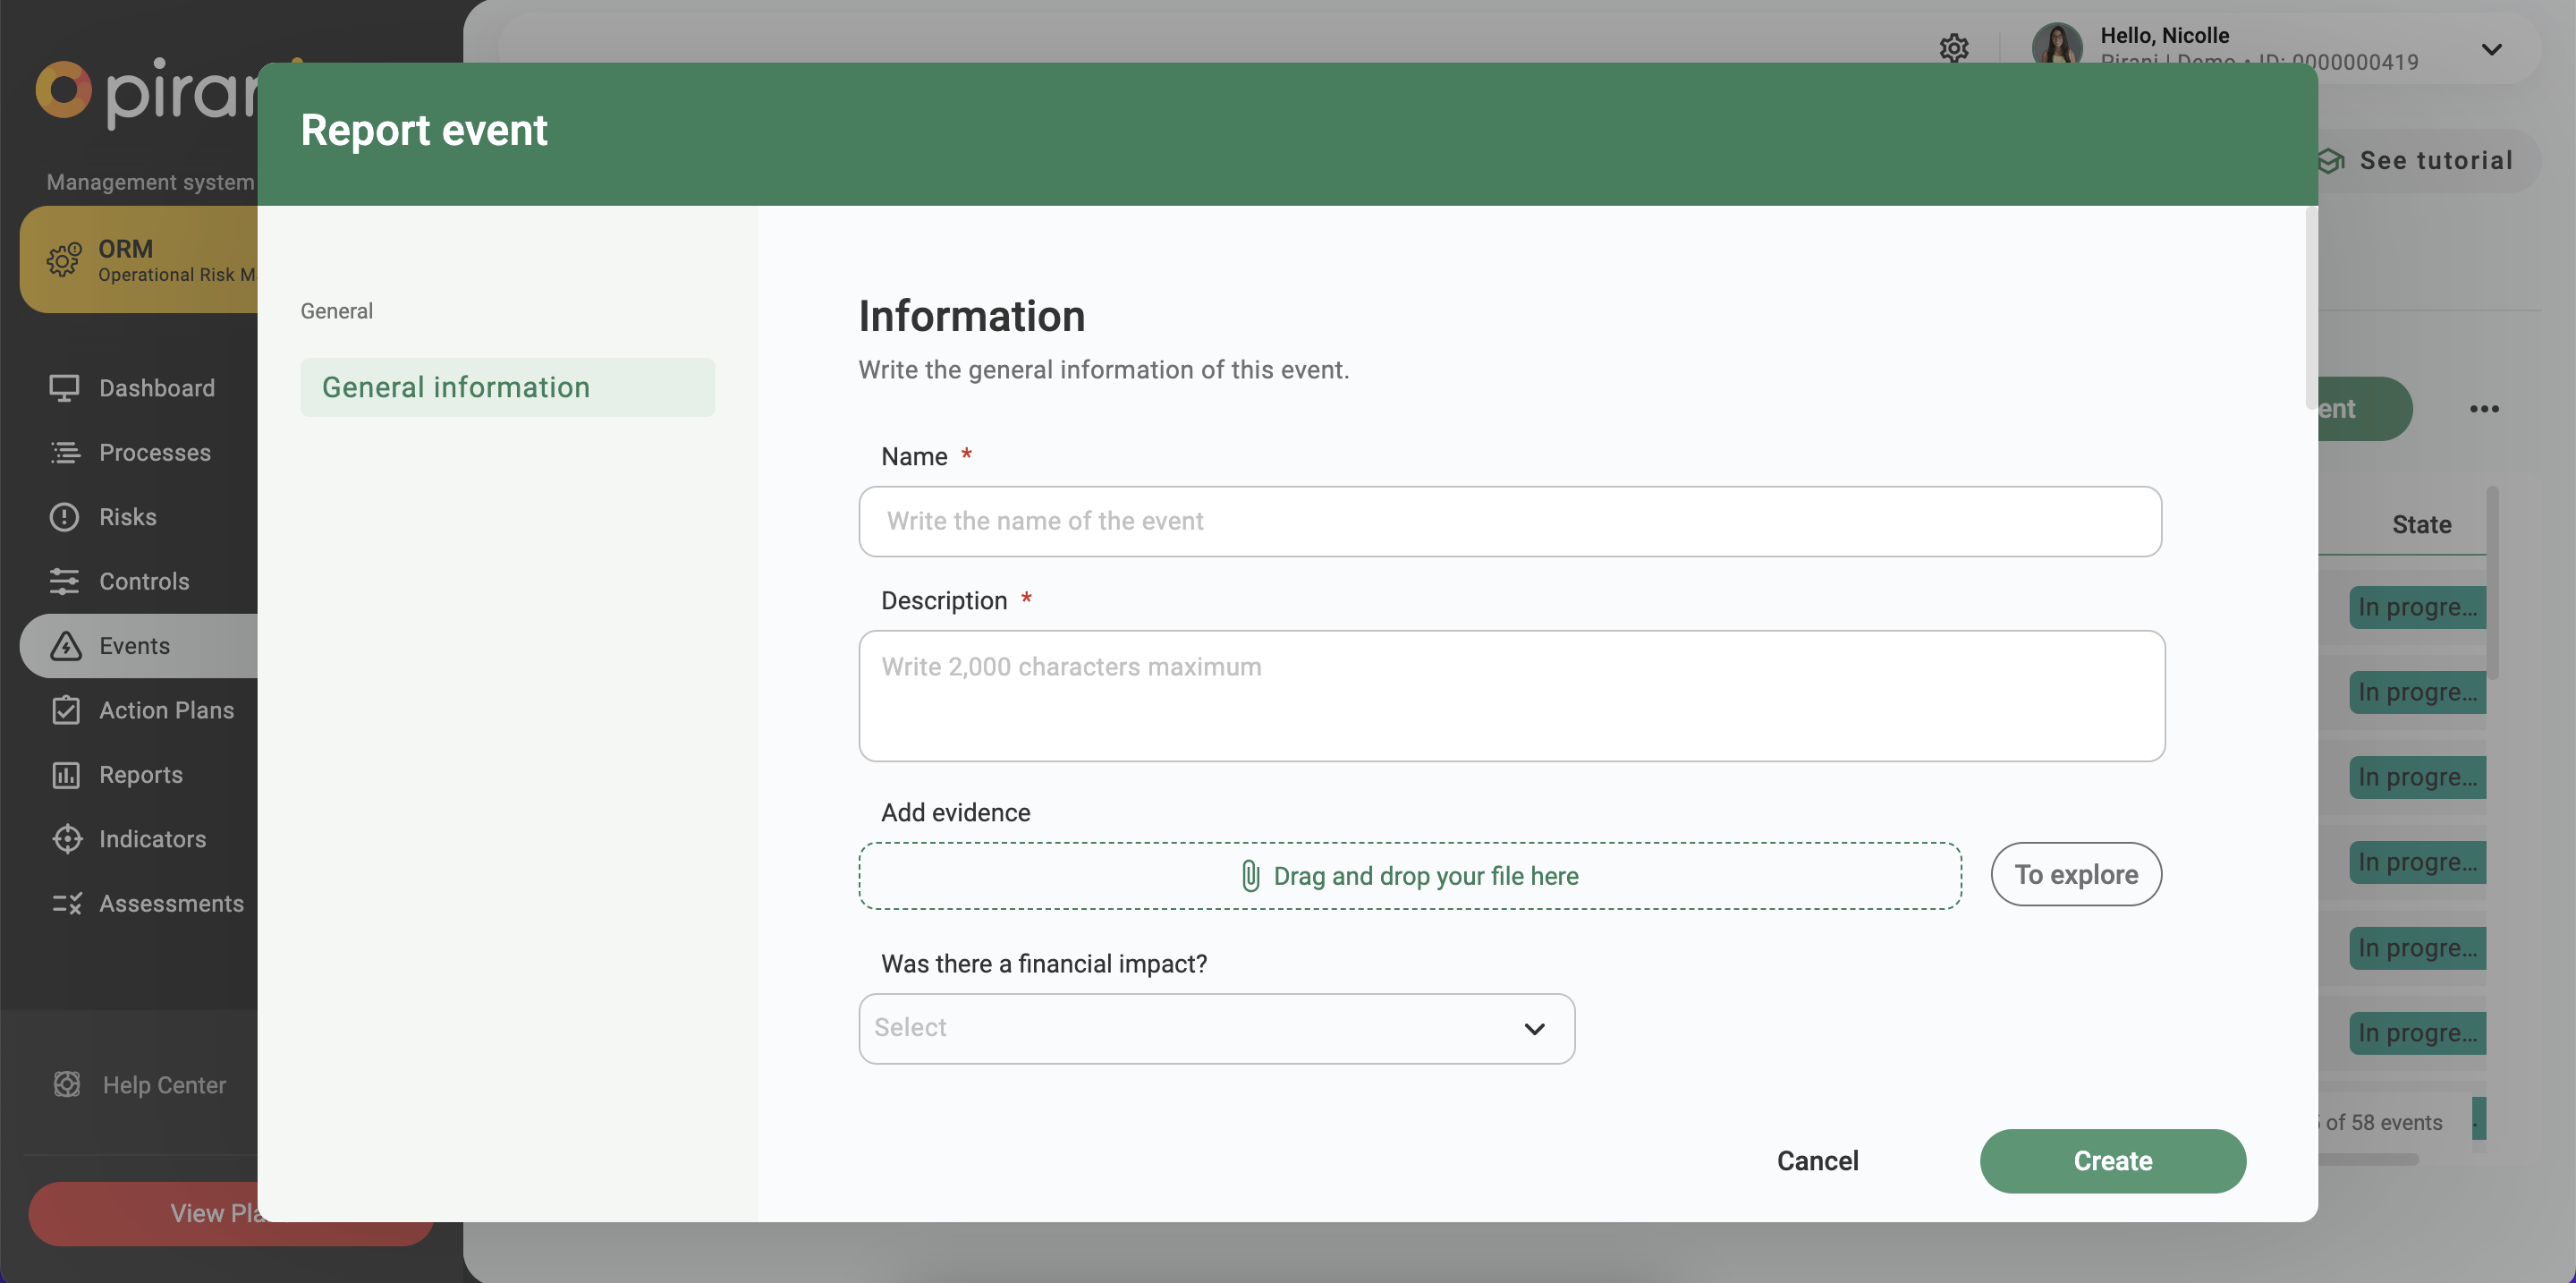
Task: Click the first In progress status badge
Action: (2417, 607)
